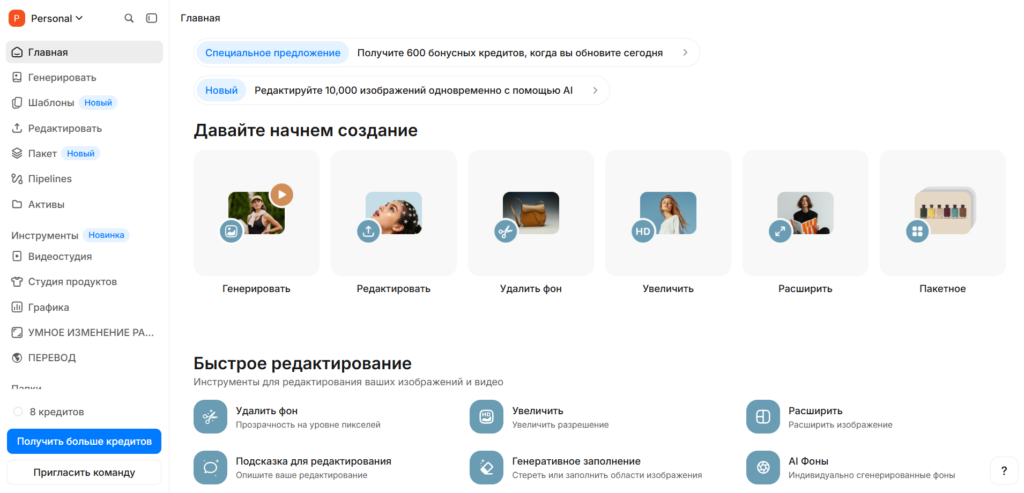Click the upload icon on Редактировать card
This screenshot has width=1024, height=493.
[368, 231]
